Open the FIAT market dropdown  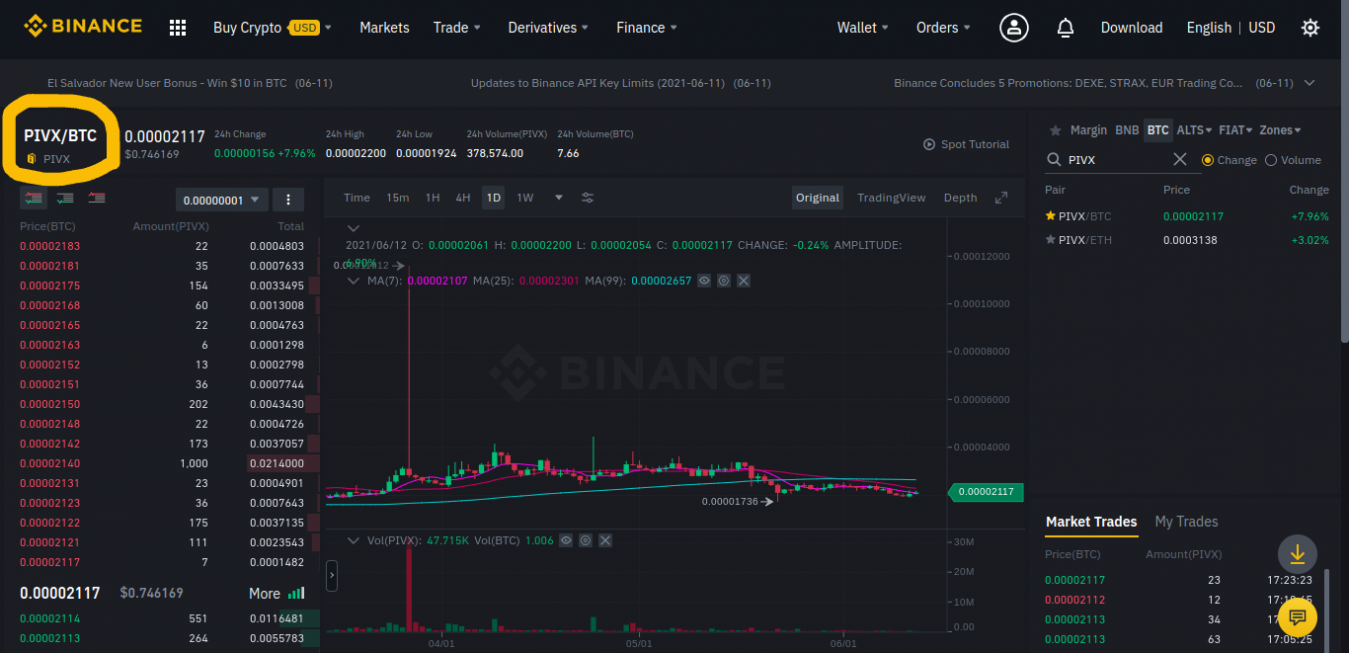pyautogui.click(x=1235, y=130)
